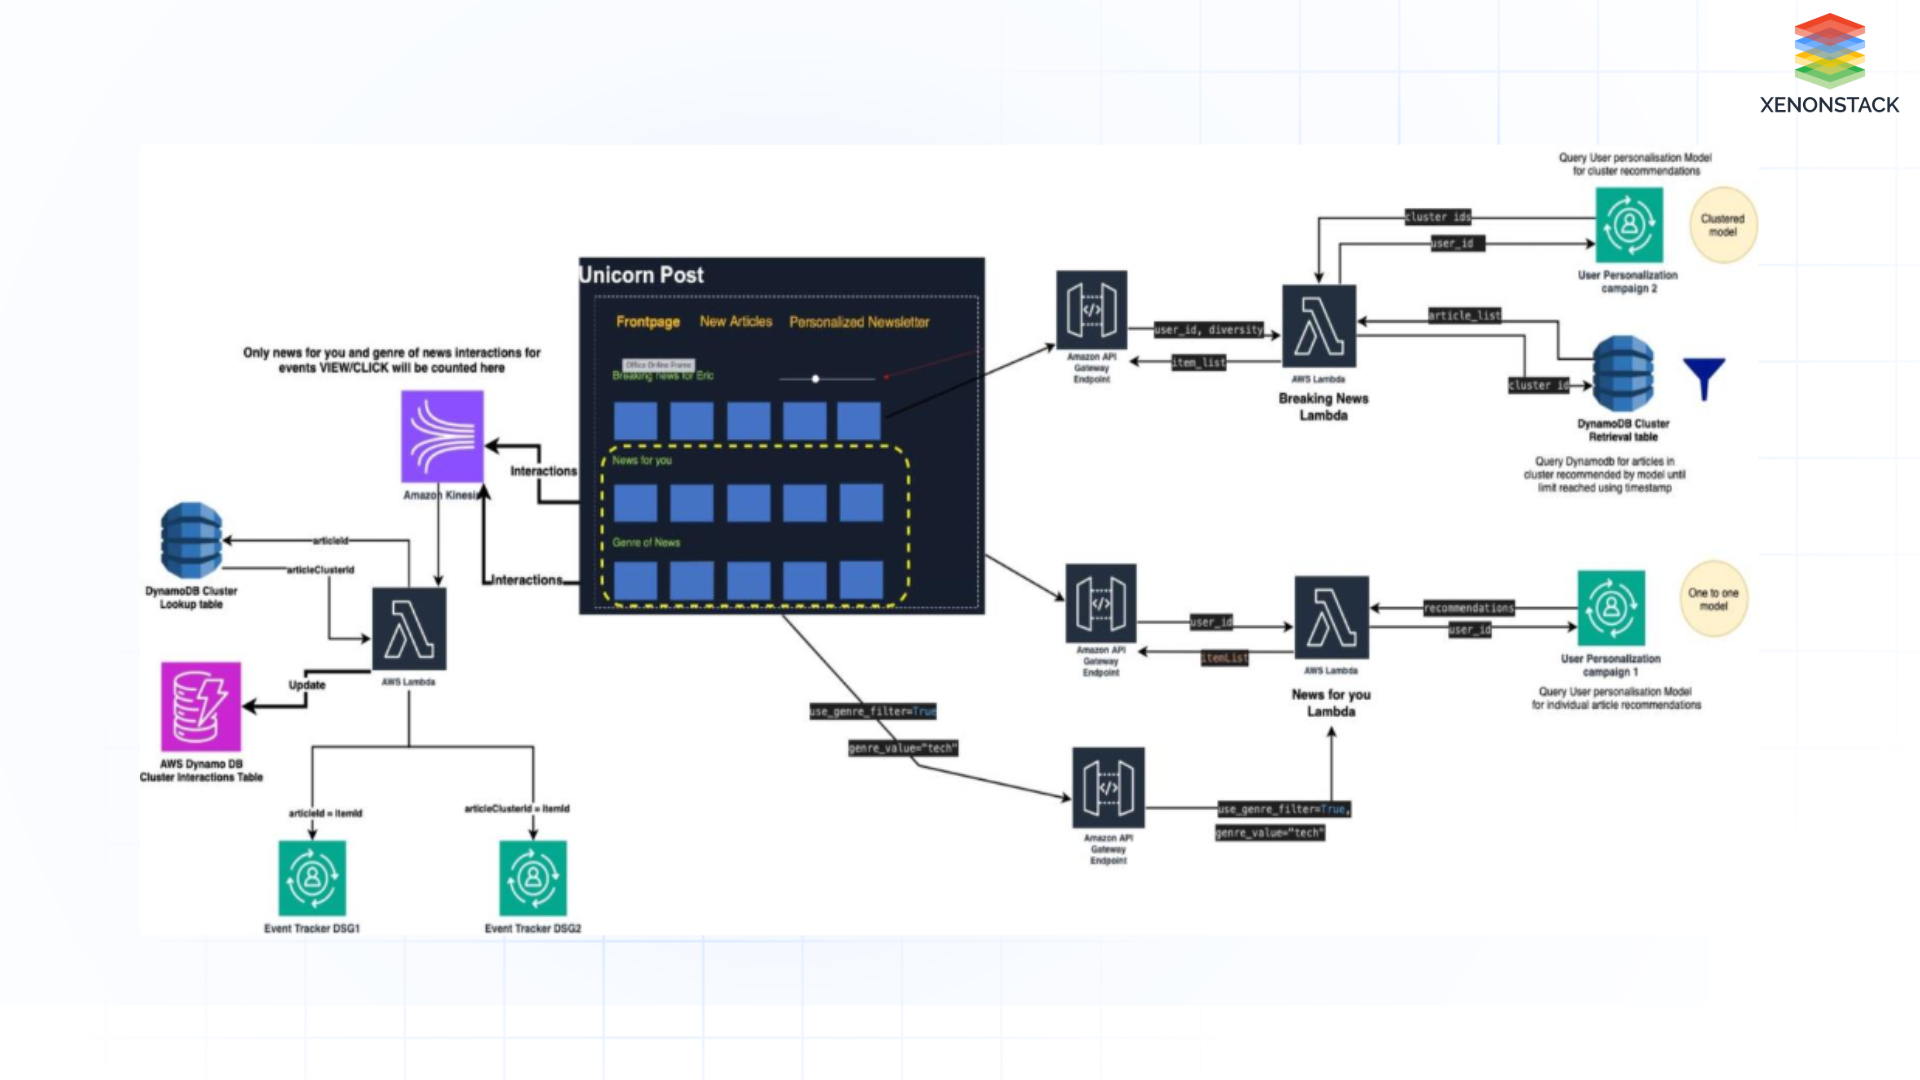Viewport: 1920px width, 1080px height.
Task: Click 'genre_value="tech"' label below Unicorn Post
Action: (x=903, y=748)
